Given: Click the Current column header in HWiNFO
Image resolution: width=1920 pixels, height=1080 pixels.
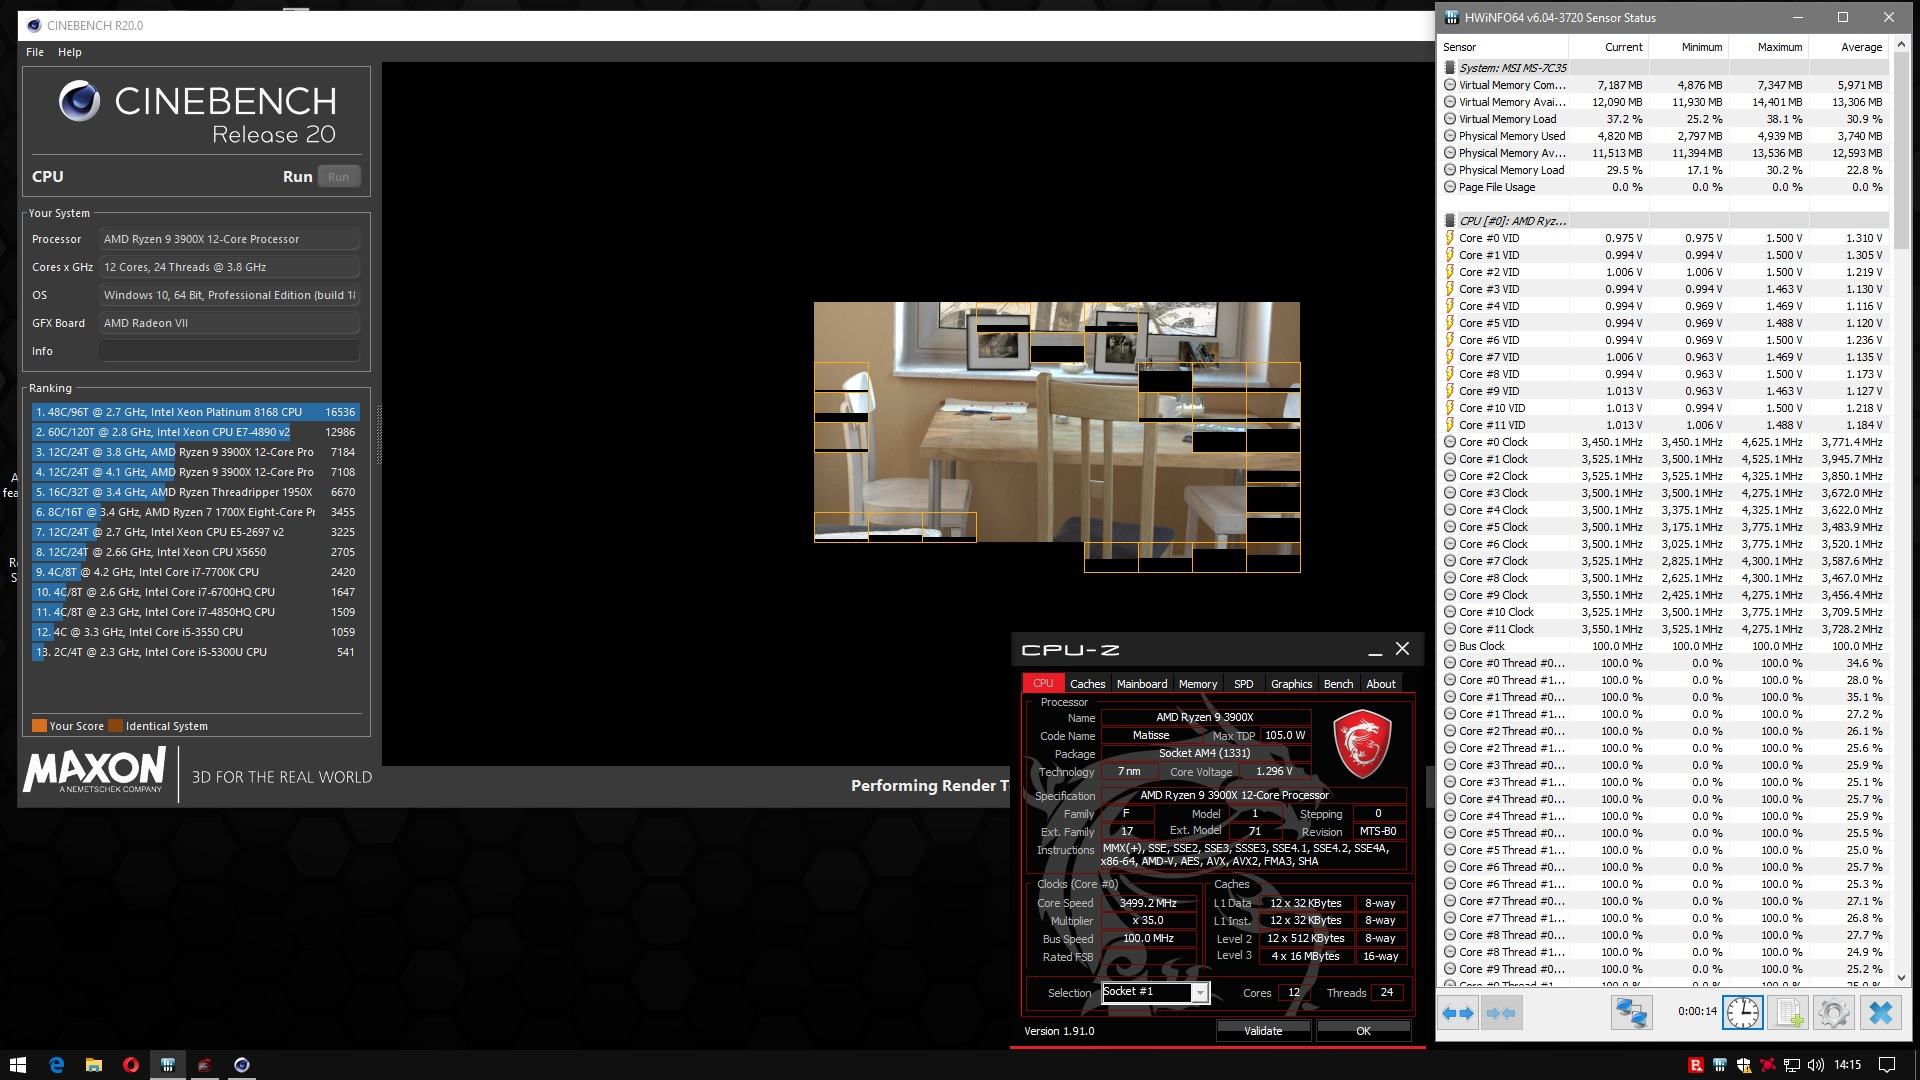Looking at the screenshot, I should 1608,47.
